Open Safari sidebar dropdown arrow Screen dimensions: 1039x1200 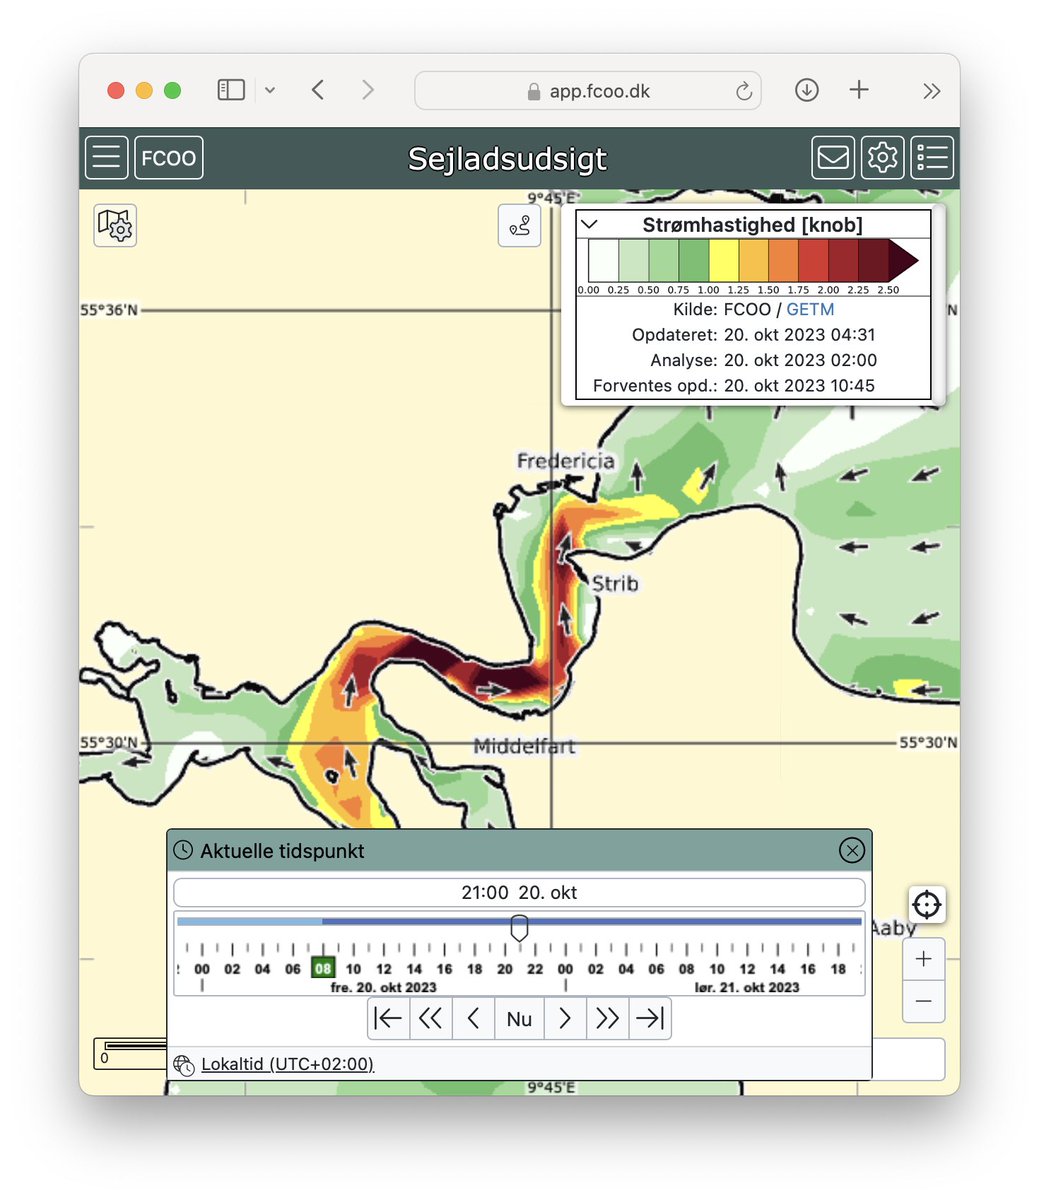pyautogui.click(x=270, y=90)
